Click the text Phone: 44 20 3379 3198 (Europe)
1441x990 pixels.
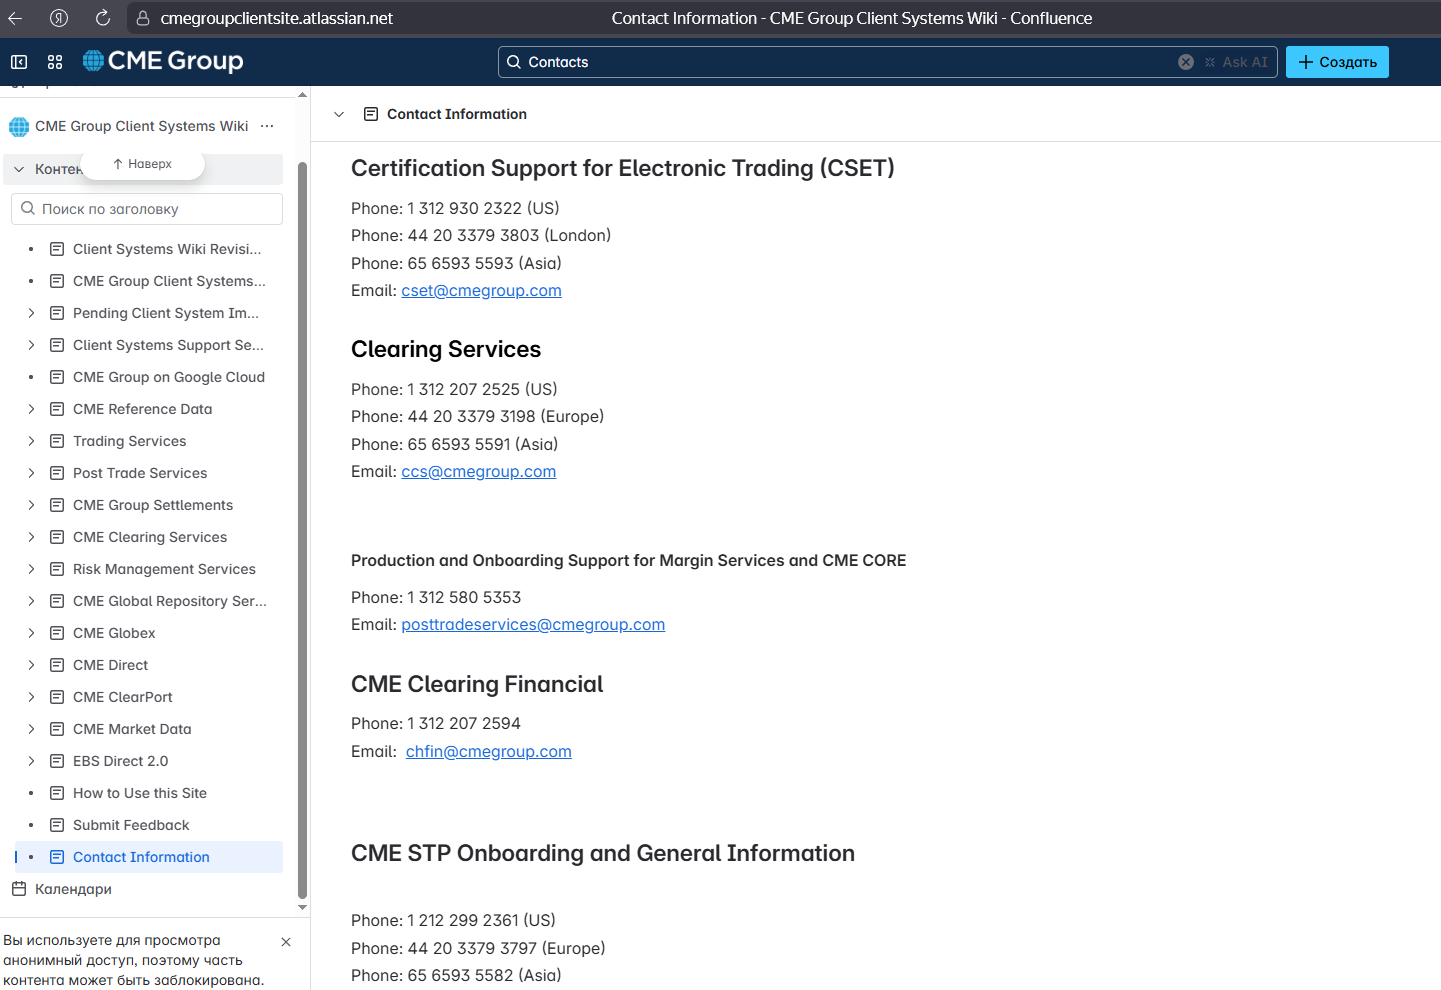point(477,417)
